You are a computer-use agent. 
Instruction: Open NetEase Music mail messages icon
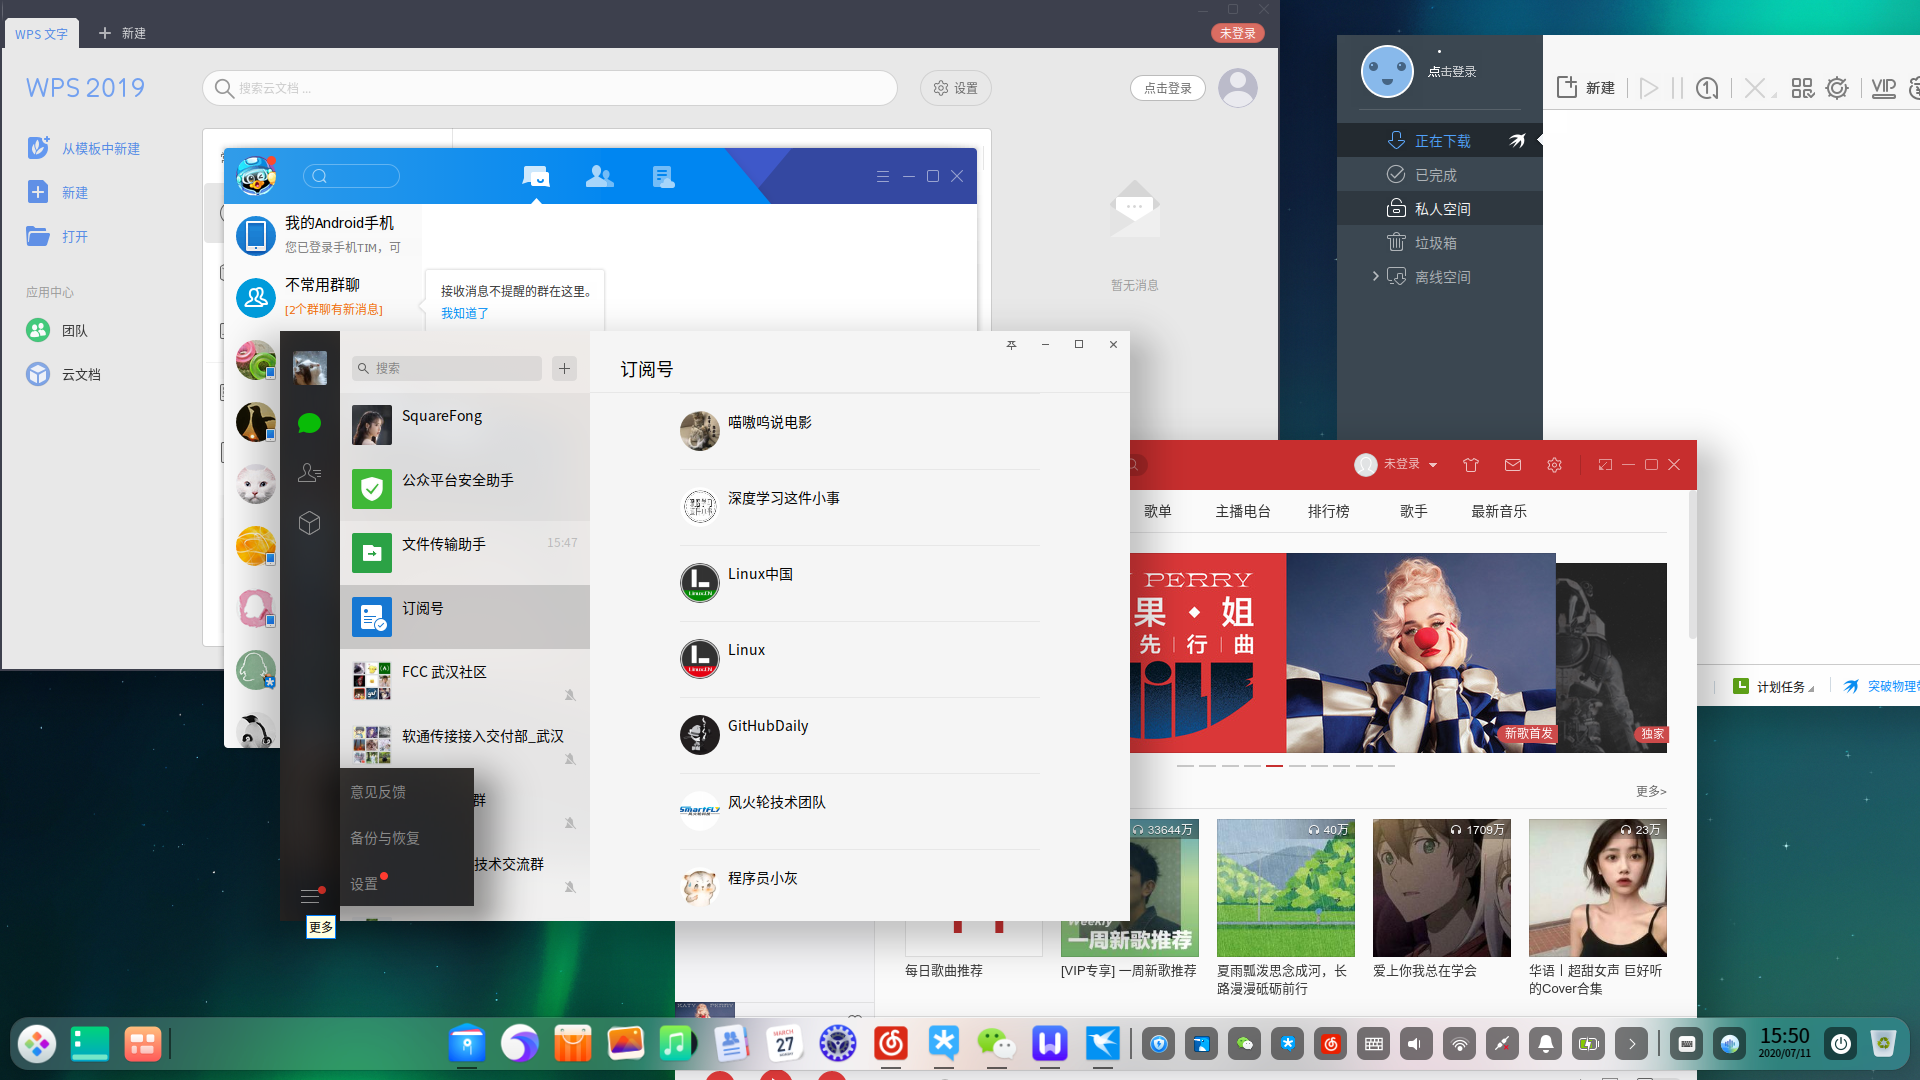coord(1512,465)
